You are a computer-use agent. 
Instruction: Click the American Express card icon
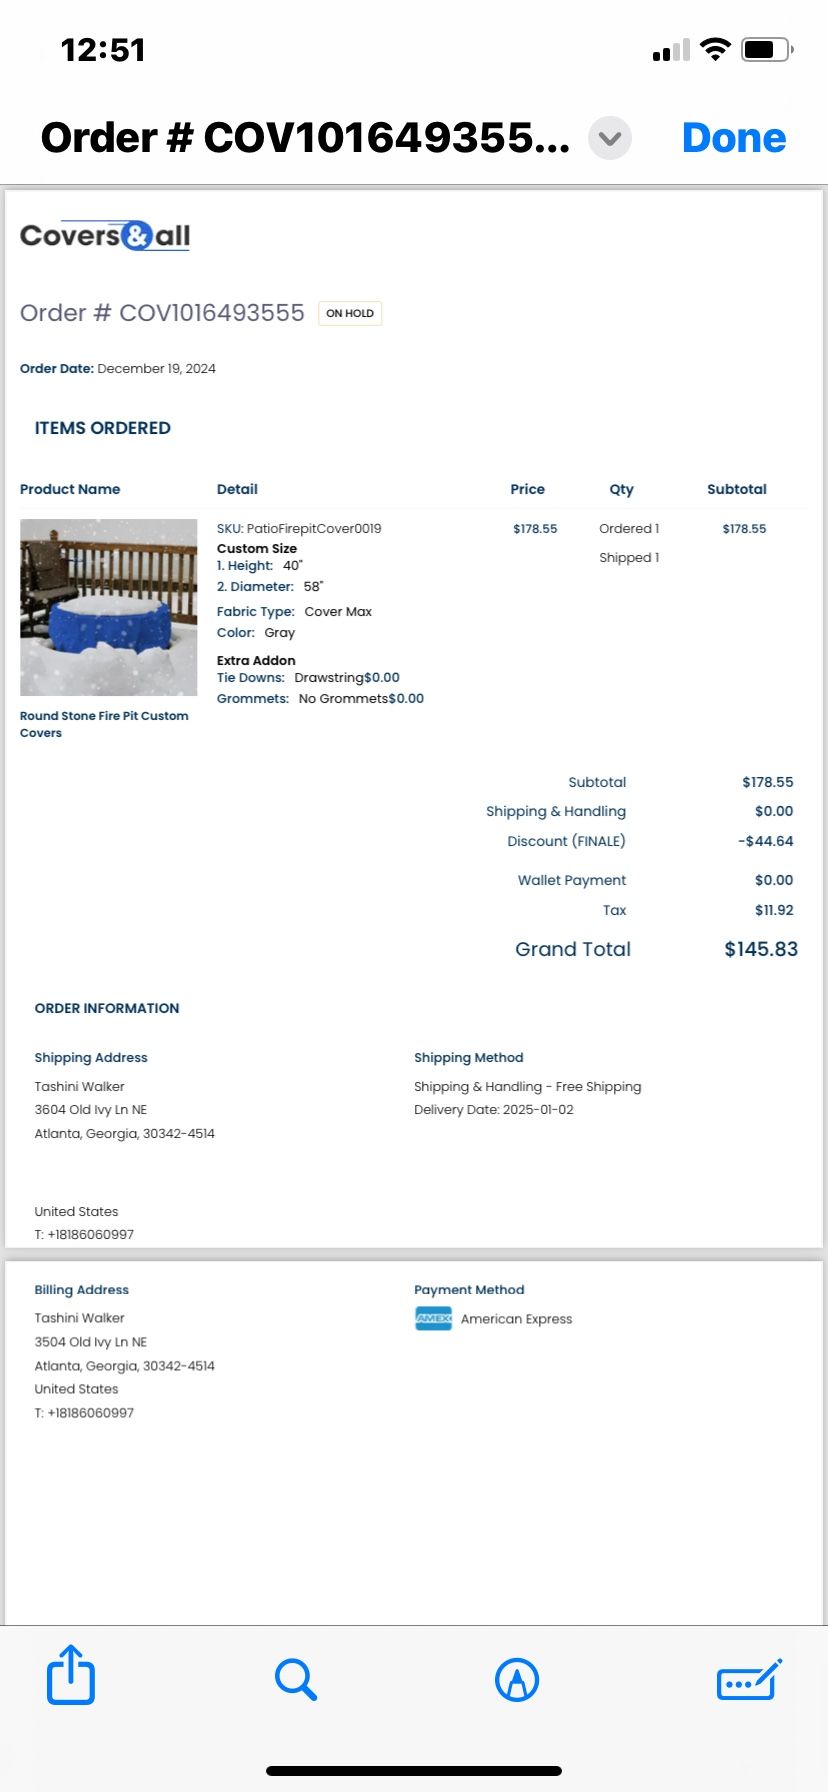434,1318
